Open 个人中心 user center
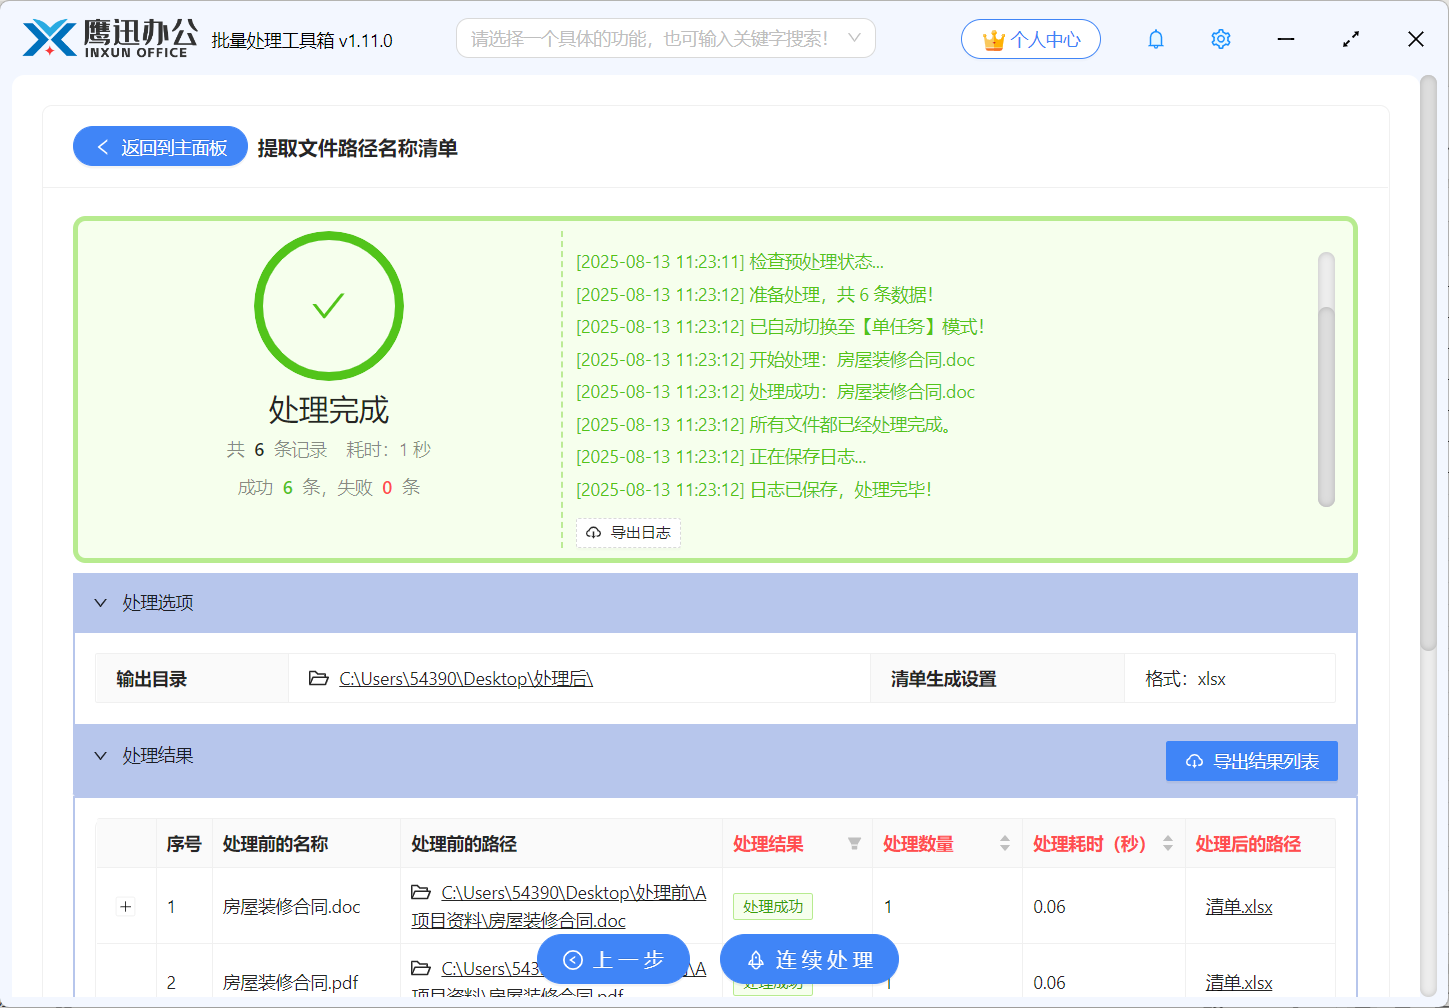1449x1008 pixels. (x=1030, y=40)
